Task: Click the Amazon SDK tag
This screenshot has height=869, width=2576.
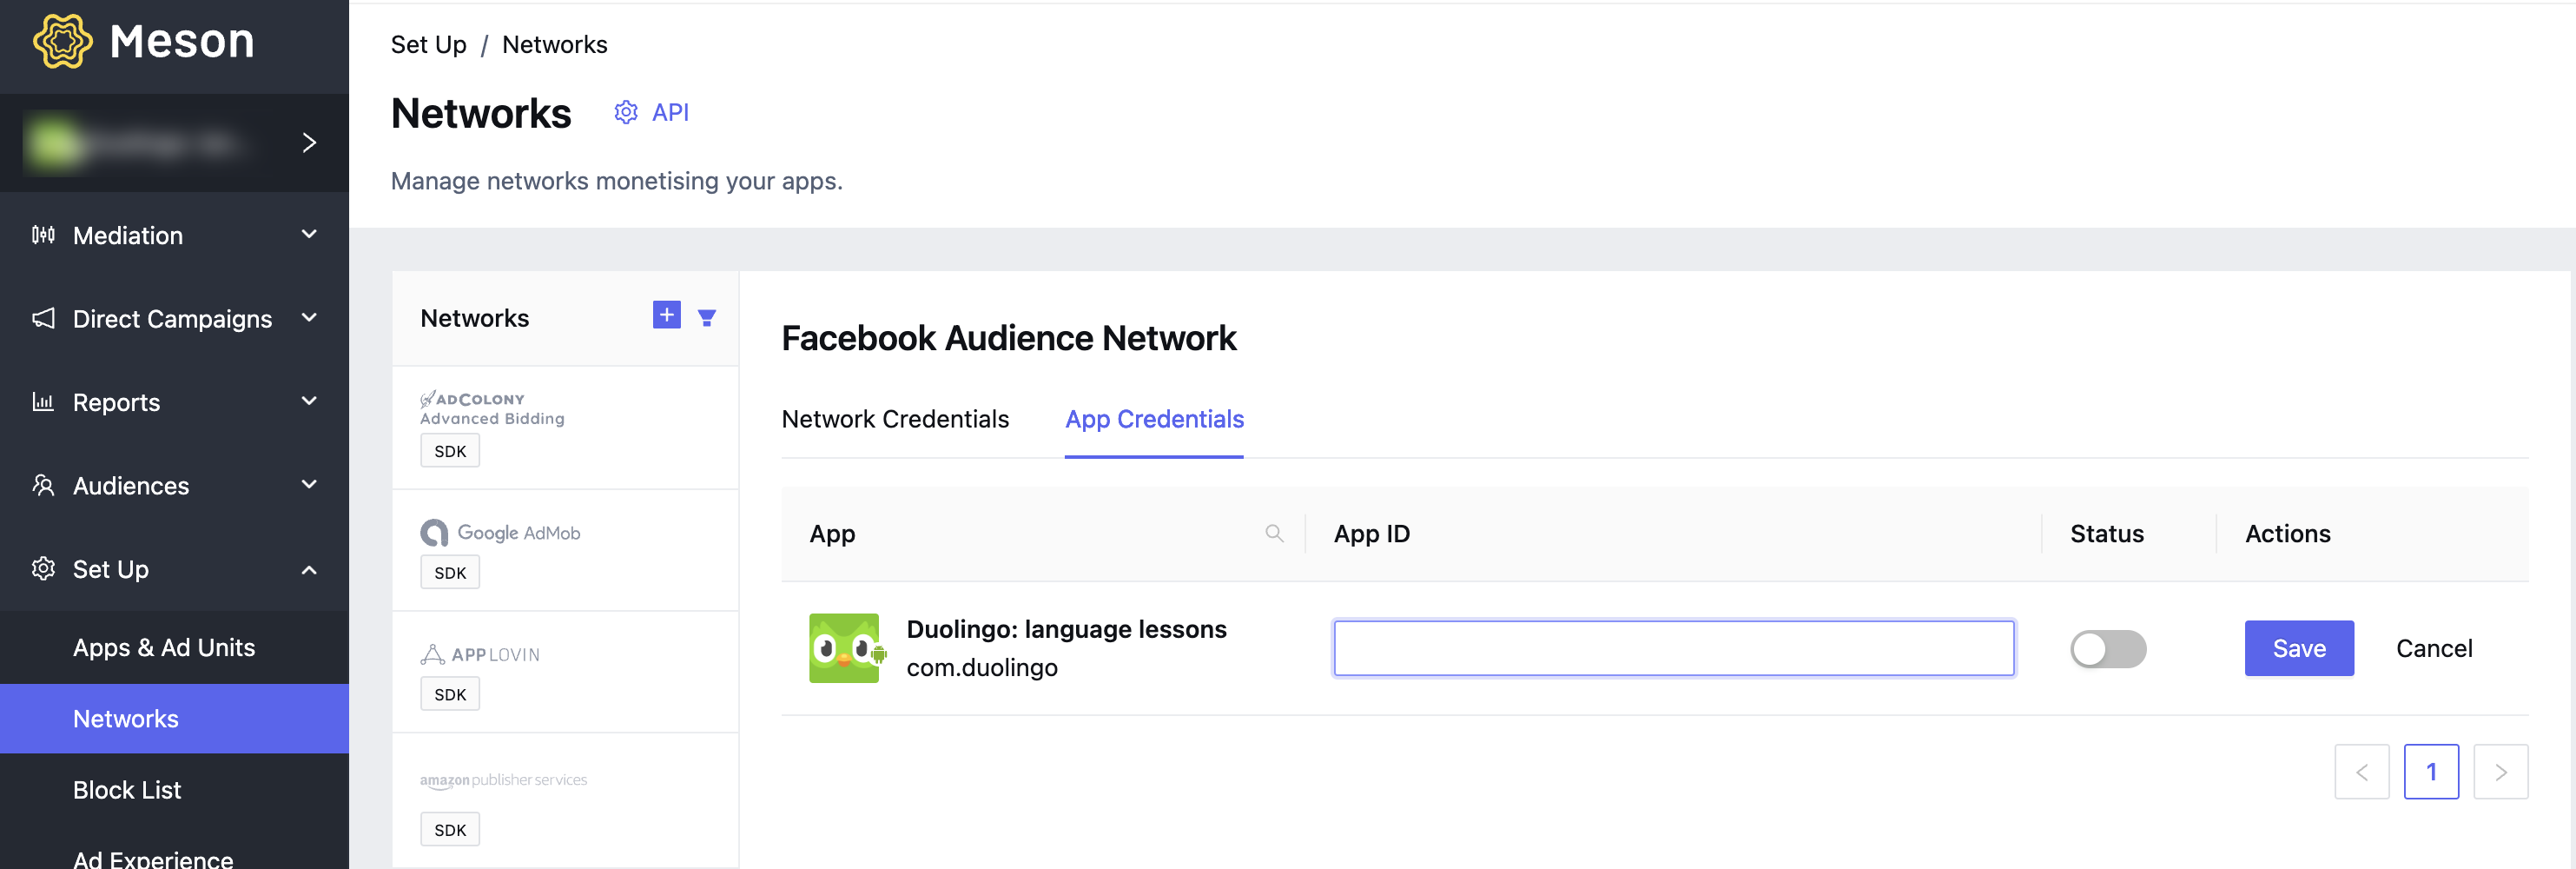Action: 450,830
